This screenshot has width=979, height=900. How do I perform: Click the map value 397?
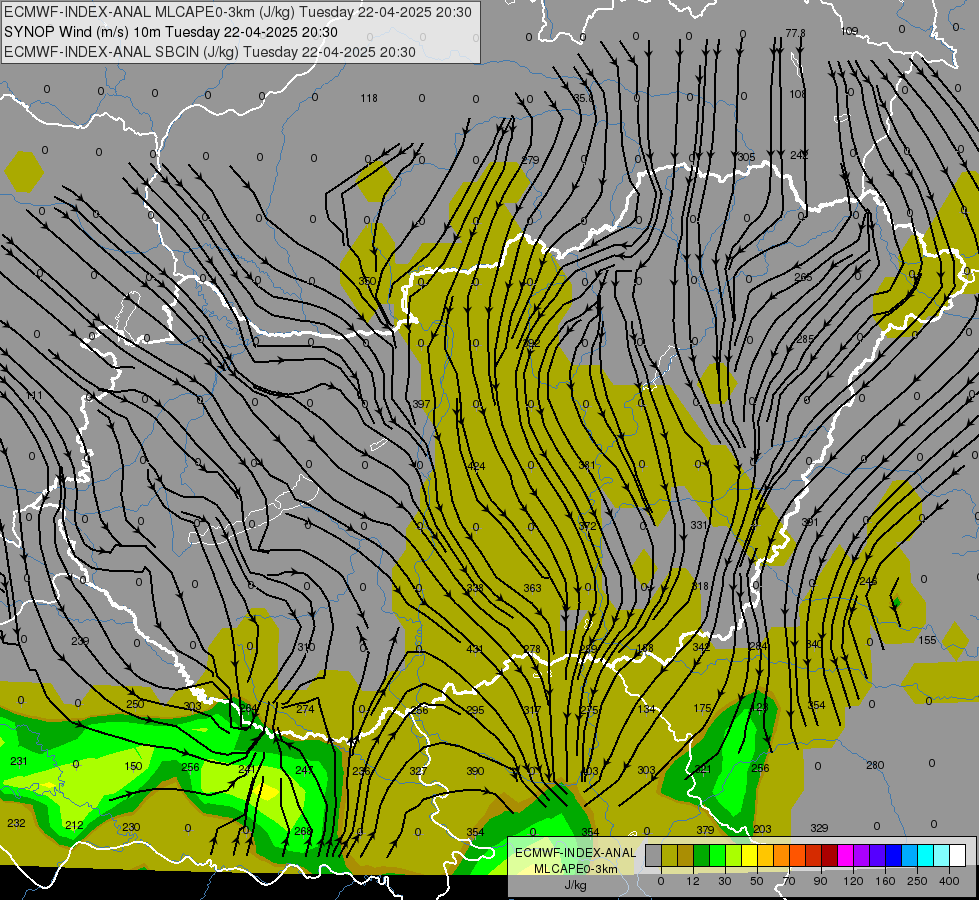point(421,404)
